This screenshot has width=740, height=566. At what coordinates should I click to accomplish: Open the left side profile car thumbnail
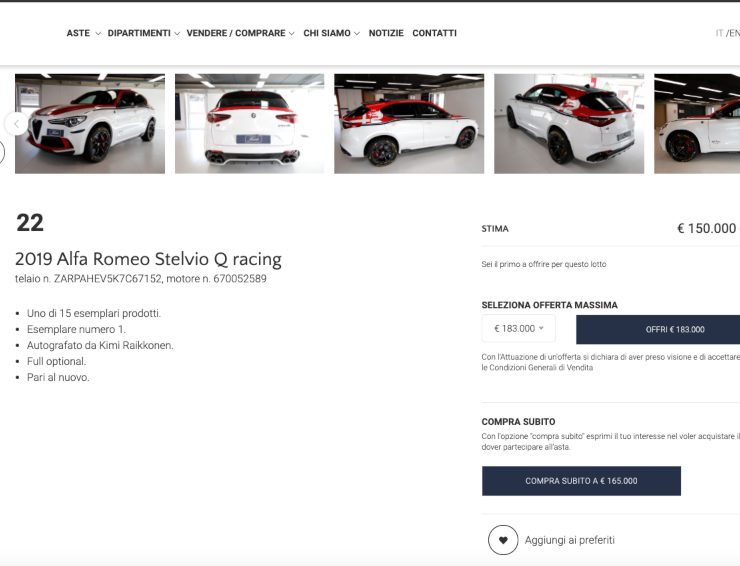(x=409, y=124)
